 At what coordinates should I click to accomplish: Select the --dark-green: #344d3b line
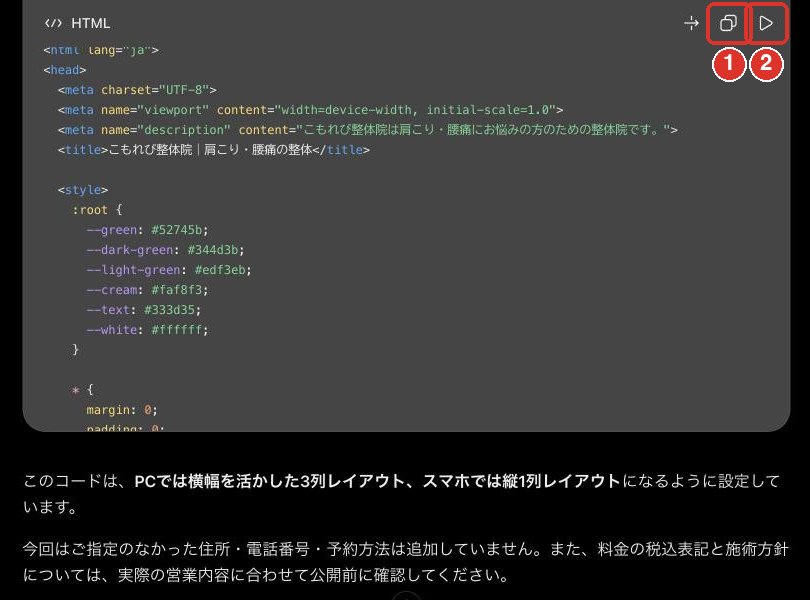click(165, 250)
